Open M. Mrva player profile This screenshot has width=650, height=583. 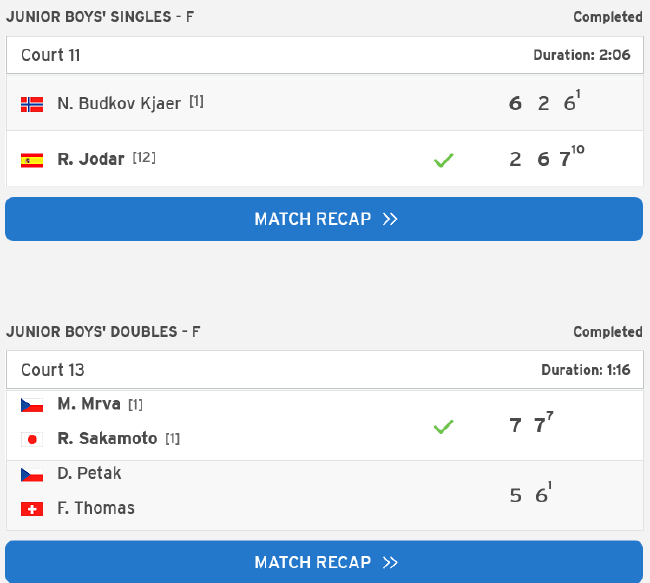89,405
